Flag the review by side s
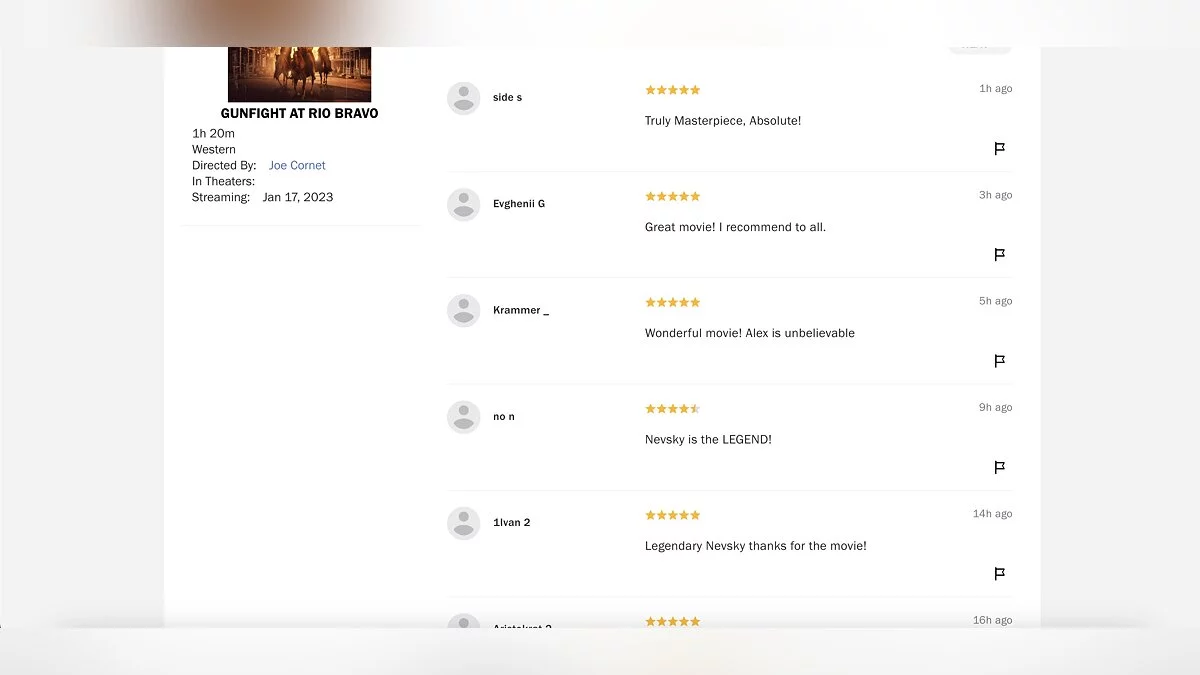The image size is (1200, 675). tap(999, 149)
